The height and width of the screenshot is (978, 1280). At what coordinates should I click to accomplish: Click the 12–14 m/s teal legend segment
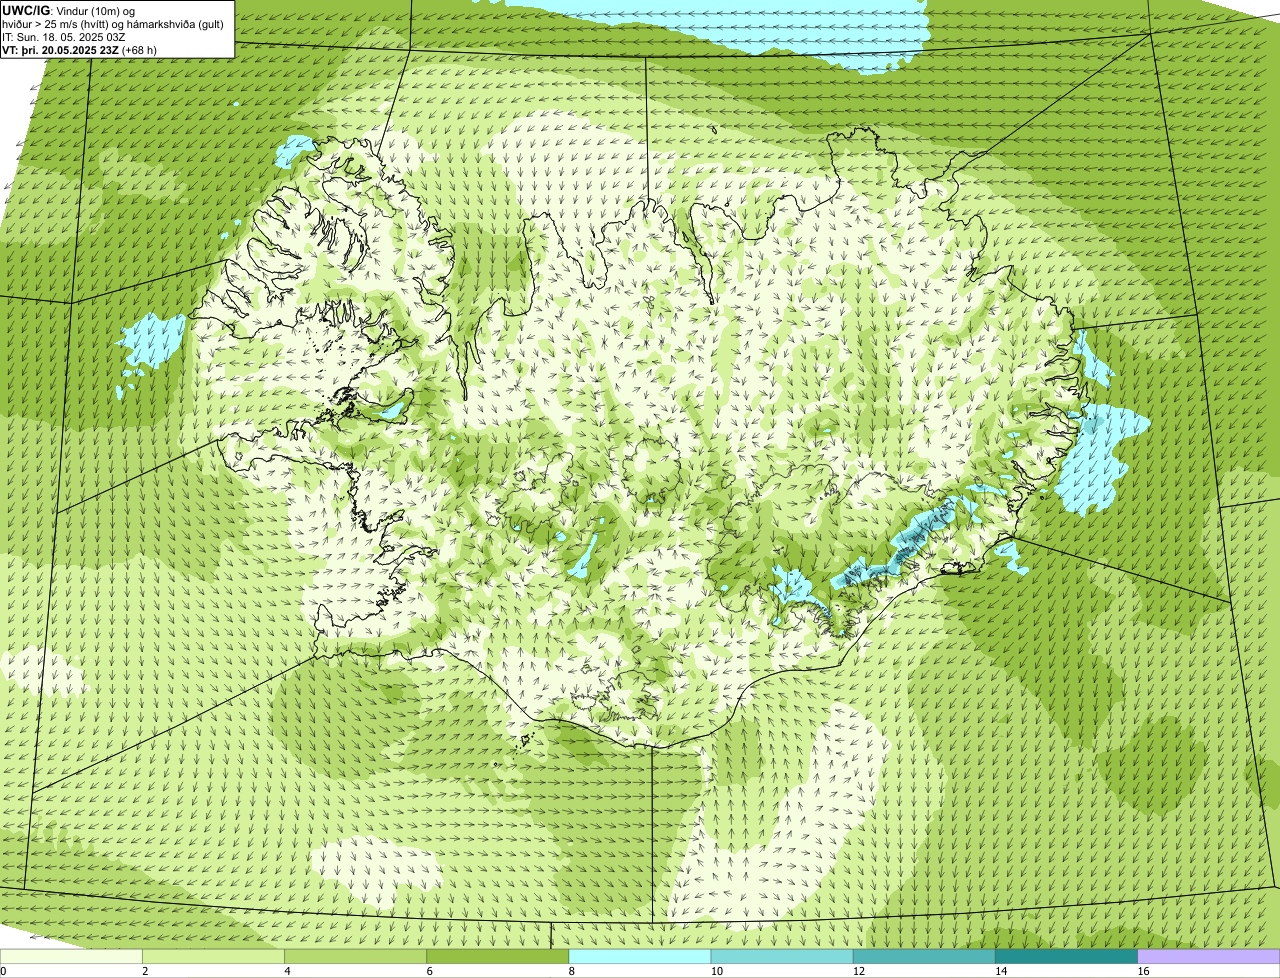click(924, 957)
